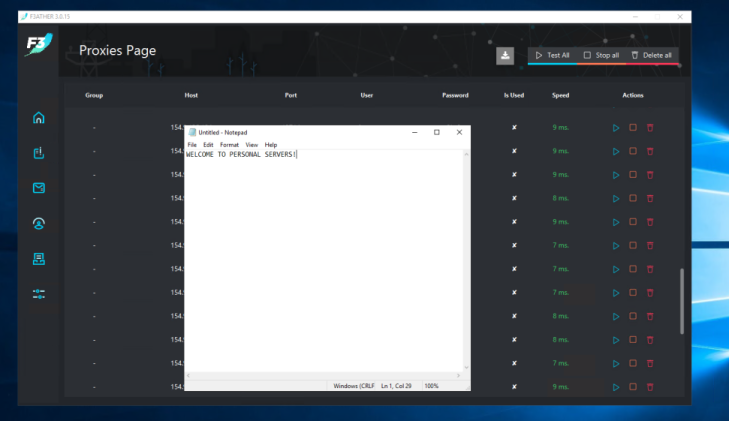The image size is (729, 421).
Task: Click the import download icon button
Action: 505,56
